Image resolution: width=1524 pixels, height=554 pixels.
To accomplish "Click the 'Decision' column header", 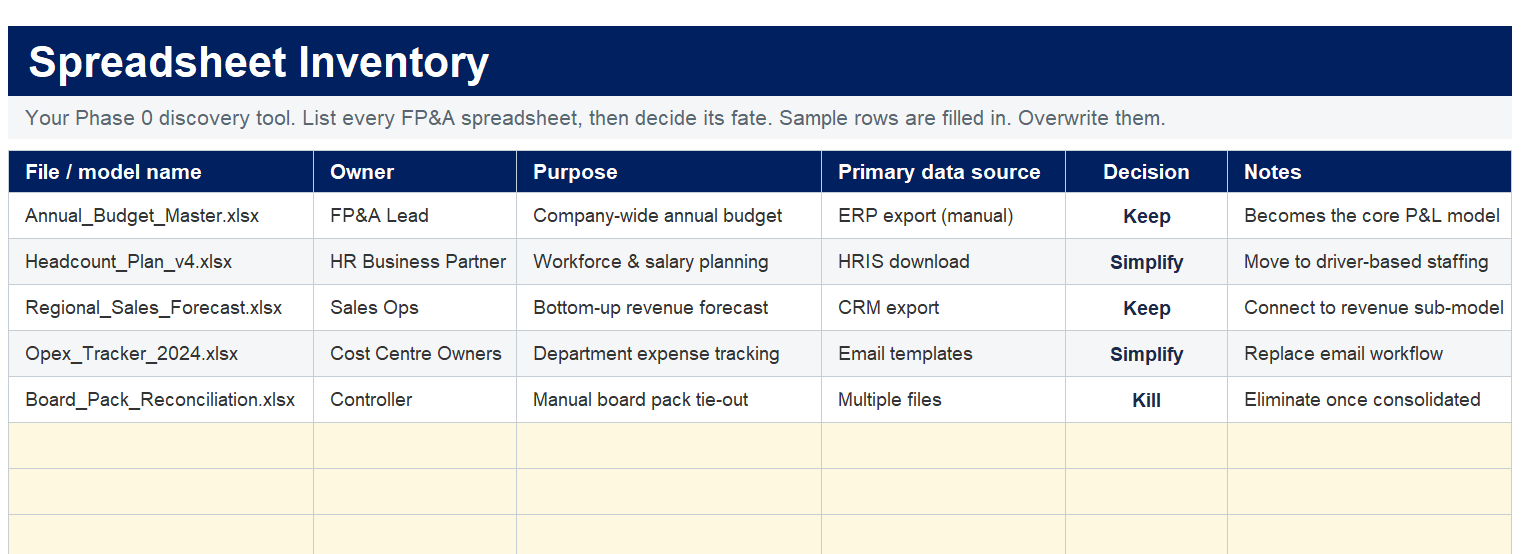I will click(1146, 172).
